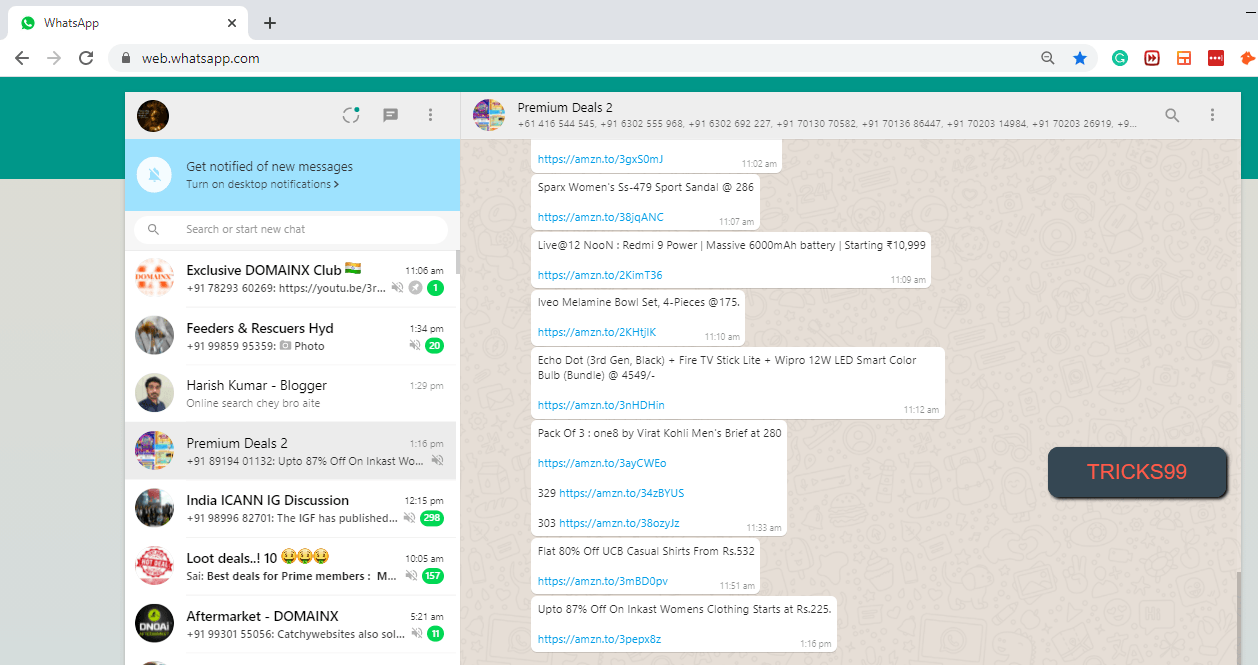Click Feeders & Rescuers Hyd avatar

154,335
